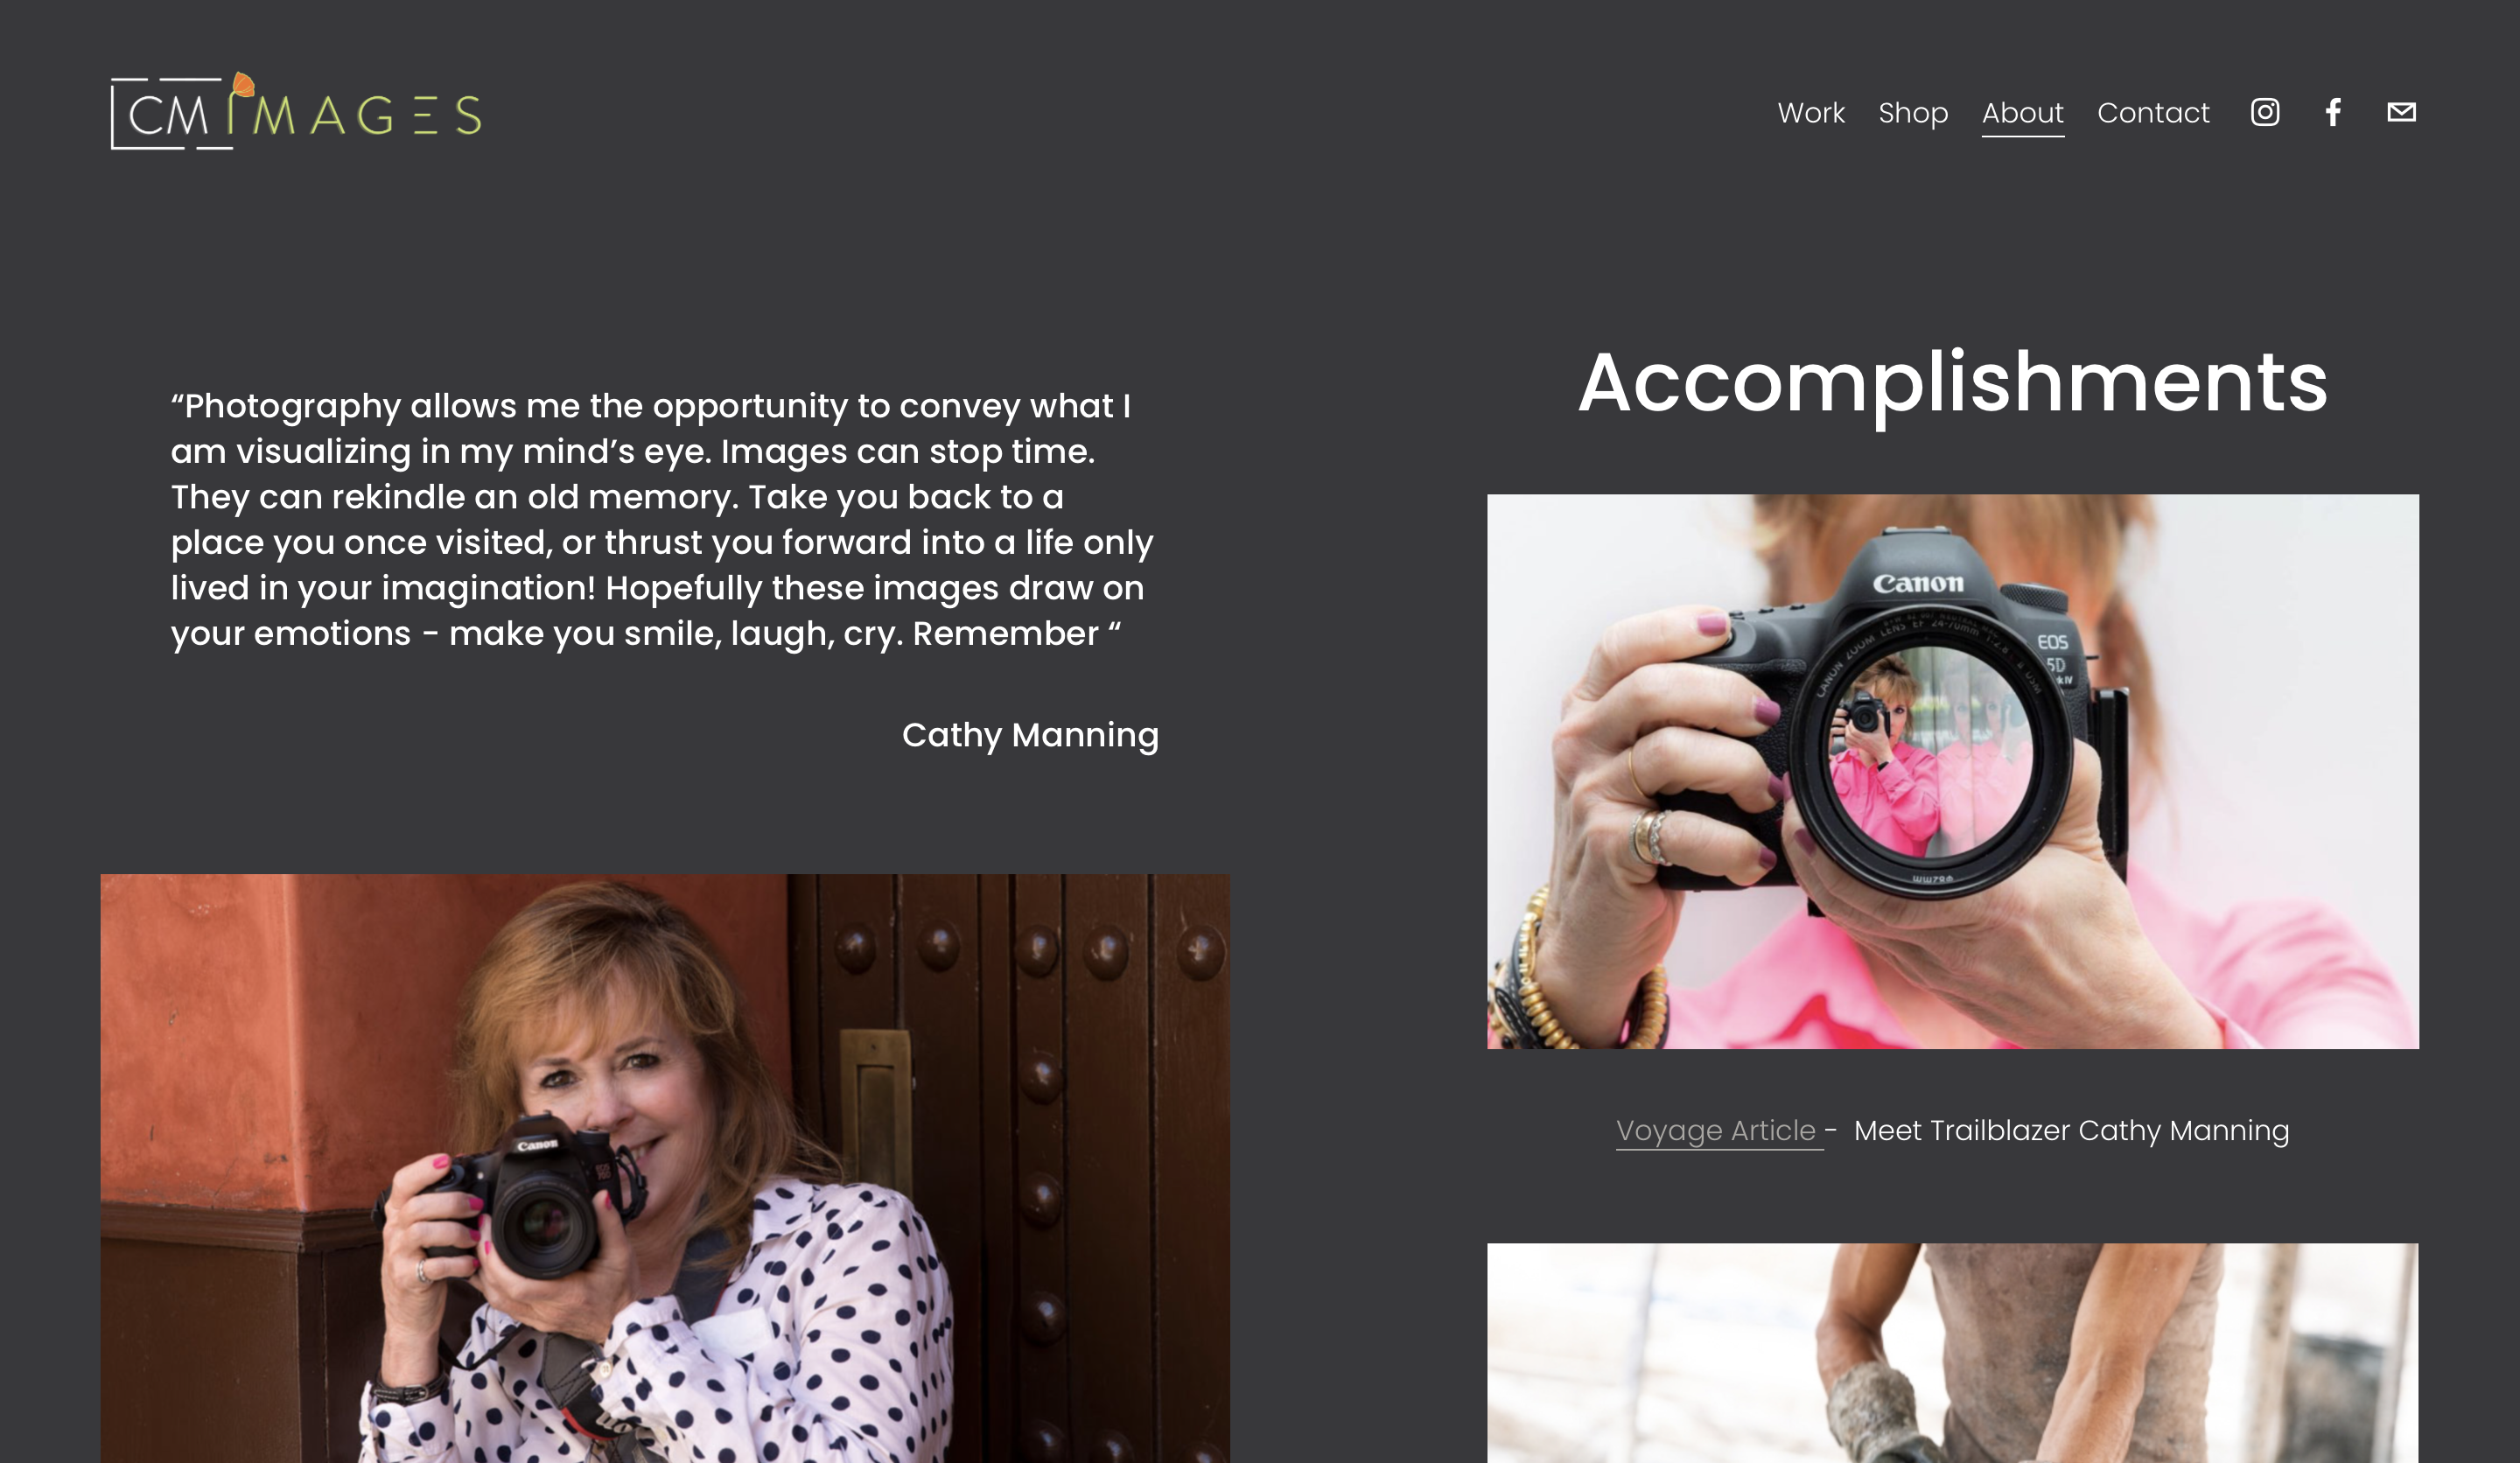Open the partially visible worker photo

click(x=1952, y=1353)
